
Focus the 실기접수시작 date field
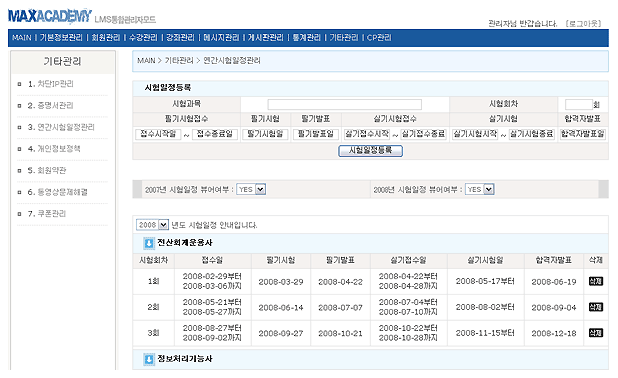[x=367, y=134]
